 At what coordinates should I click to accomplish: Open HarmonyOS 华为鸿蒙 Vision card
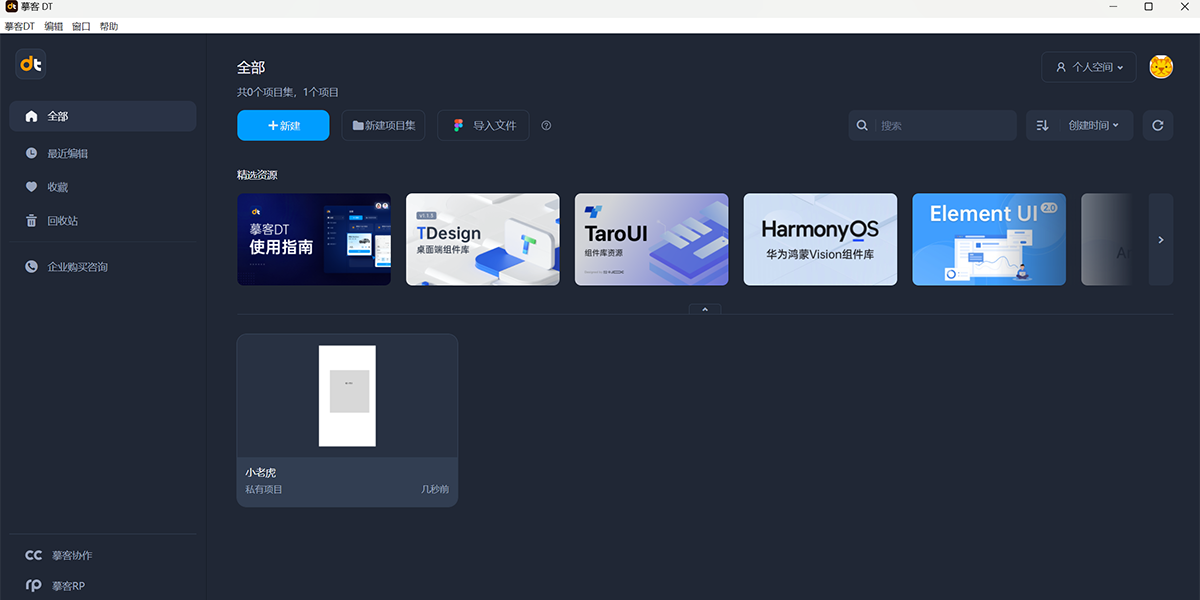[820, 239]
